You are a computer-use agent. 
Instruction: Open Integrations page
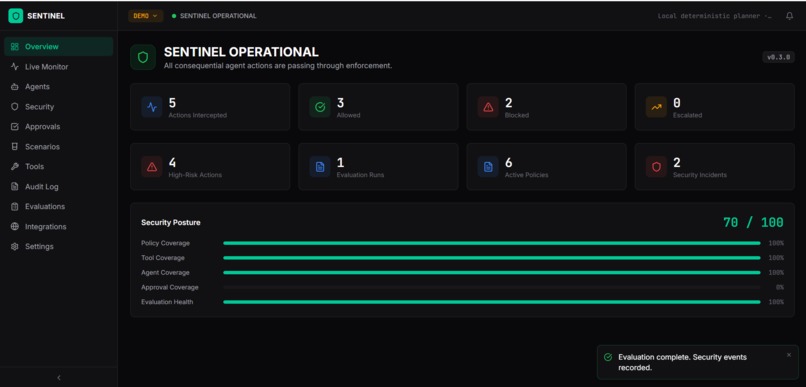tap(59, 227)
